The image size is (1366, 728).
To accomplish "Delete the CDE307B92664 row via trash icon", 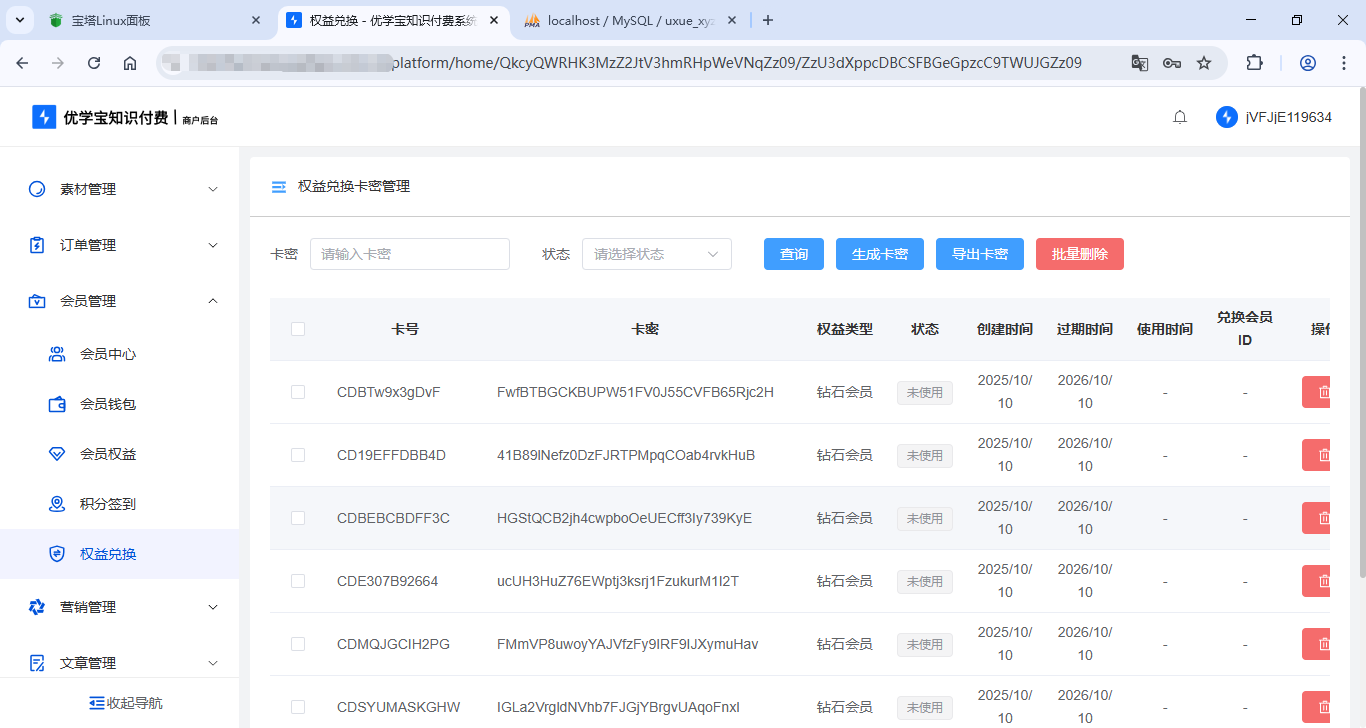I will point(1318,581).
